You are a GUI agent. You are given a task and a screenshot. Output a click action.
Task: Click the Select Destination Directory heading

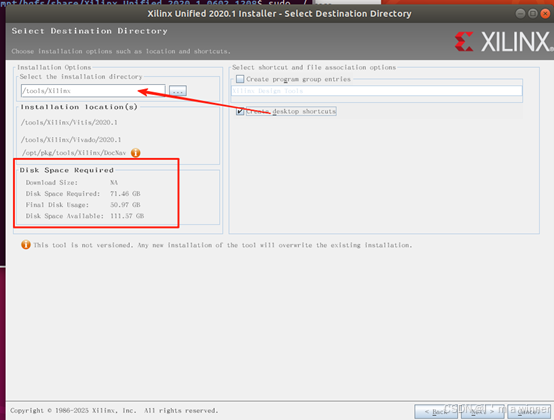89,31
